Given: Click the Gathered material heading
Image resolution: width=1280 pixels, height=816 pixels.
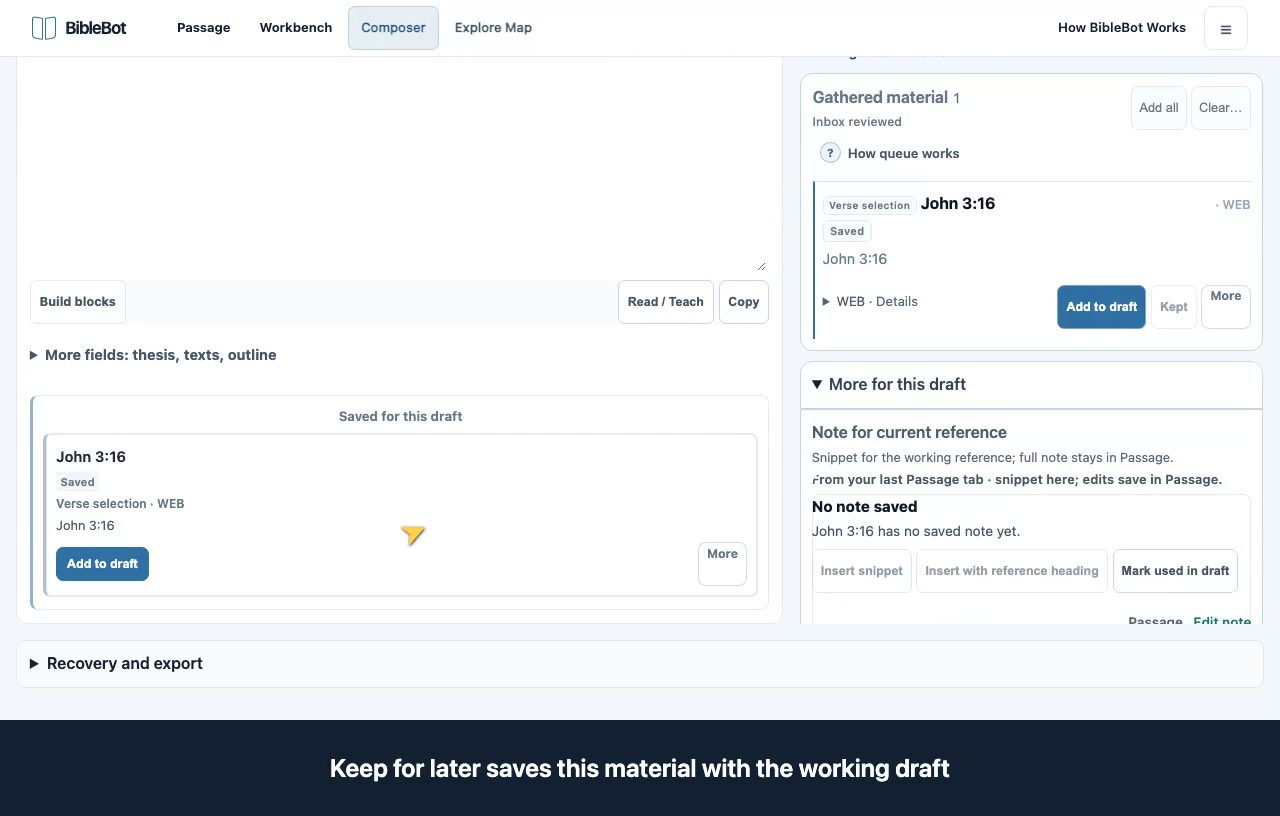Looking at the screenshot, I should (x=880, y=97).
